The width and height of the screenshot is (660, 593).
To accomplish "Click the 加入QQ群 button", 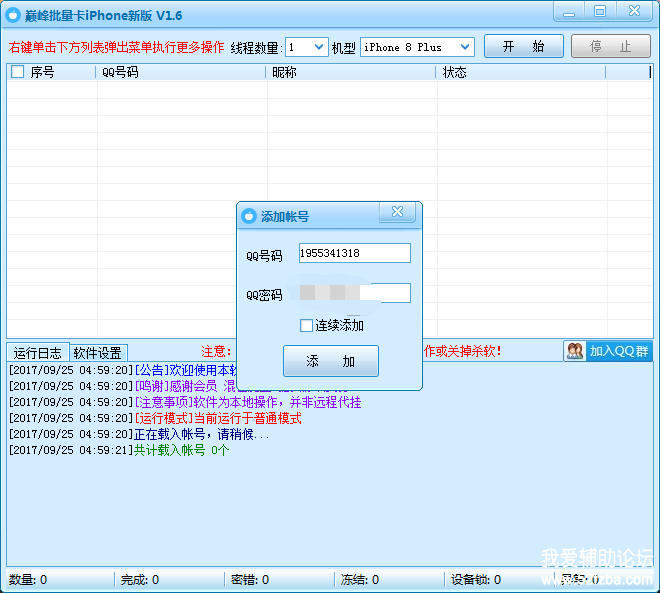I will (608, 351).
